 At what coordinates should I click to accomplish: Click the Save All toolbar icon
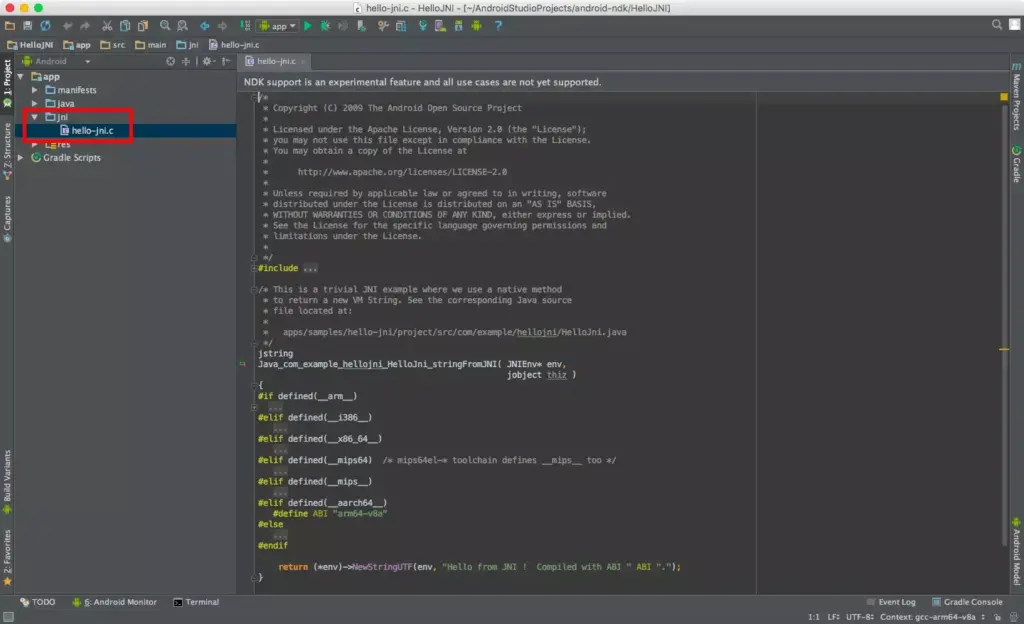pyautogui.click(x=27, y=25)
